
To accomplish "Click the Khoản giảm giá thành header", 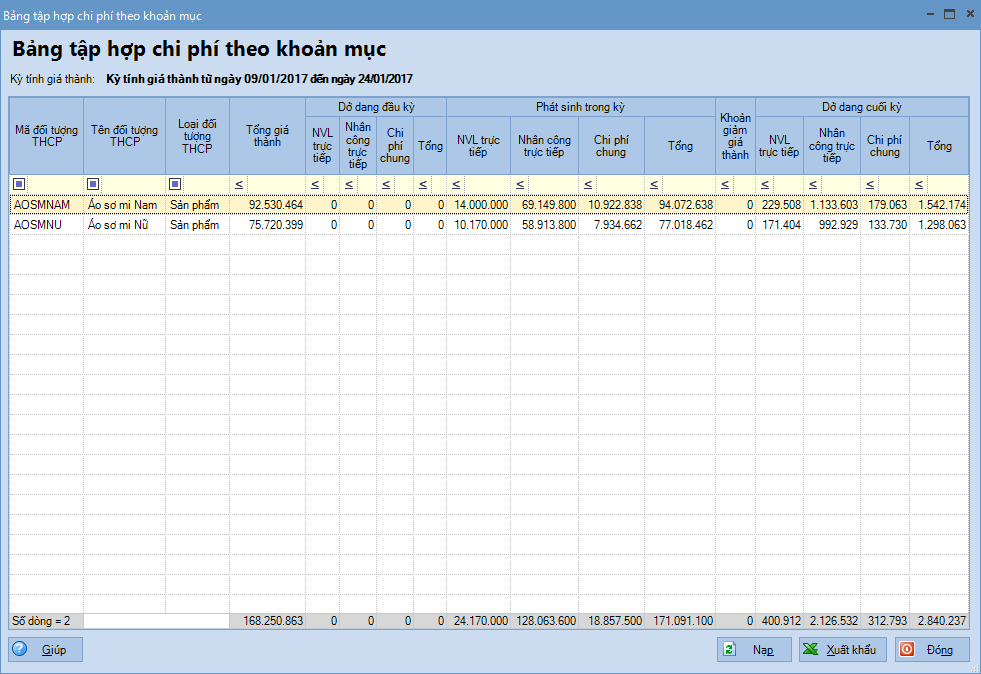I will pyautogui.click(x=735, y=136).
